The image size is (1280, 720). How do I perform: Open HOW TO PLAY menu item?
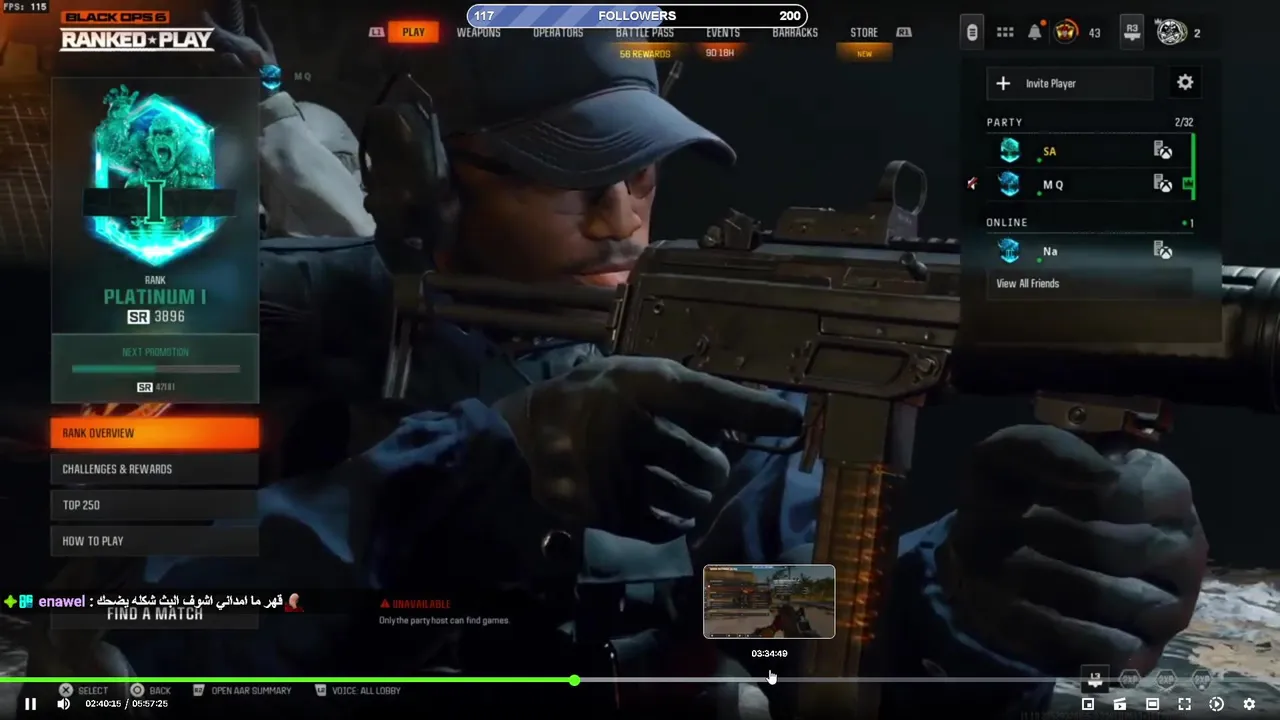pyautogui.click(x=155, y=541)
